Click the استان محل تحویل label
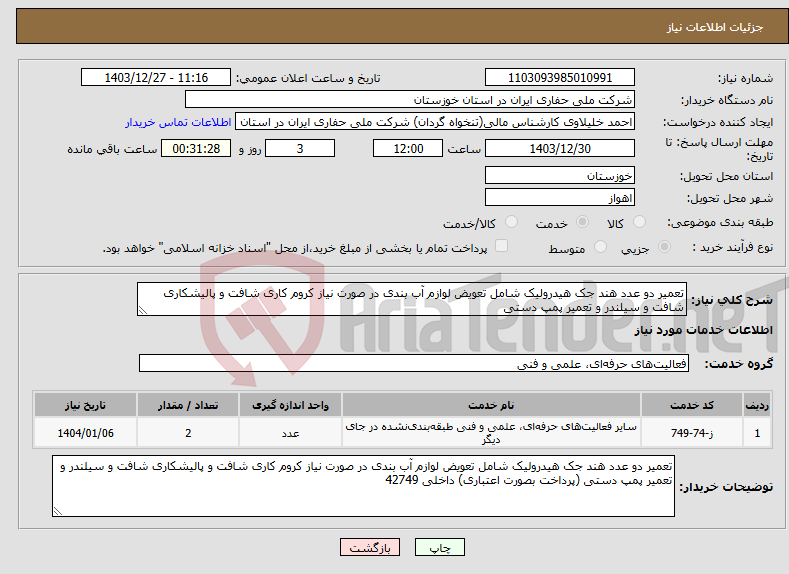This screenshot has height=574, width=789. tap(726, 176)
